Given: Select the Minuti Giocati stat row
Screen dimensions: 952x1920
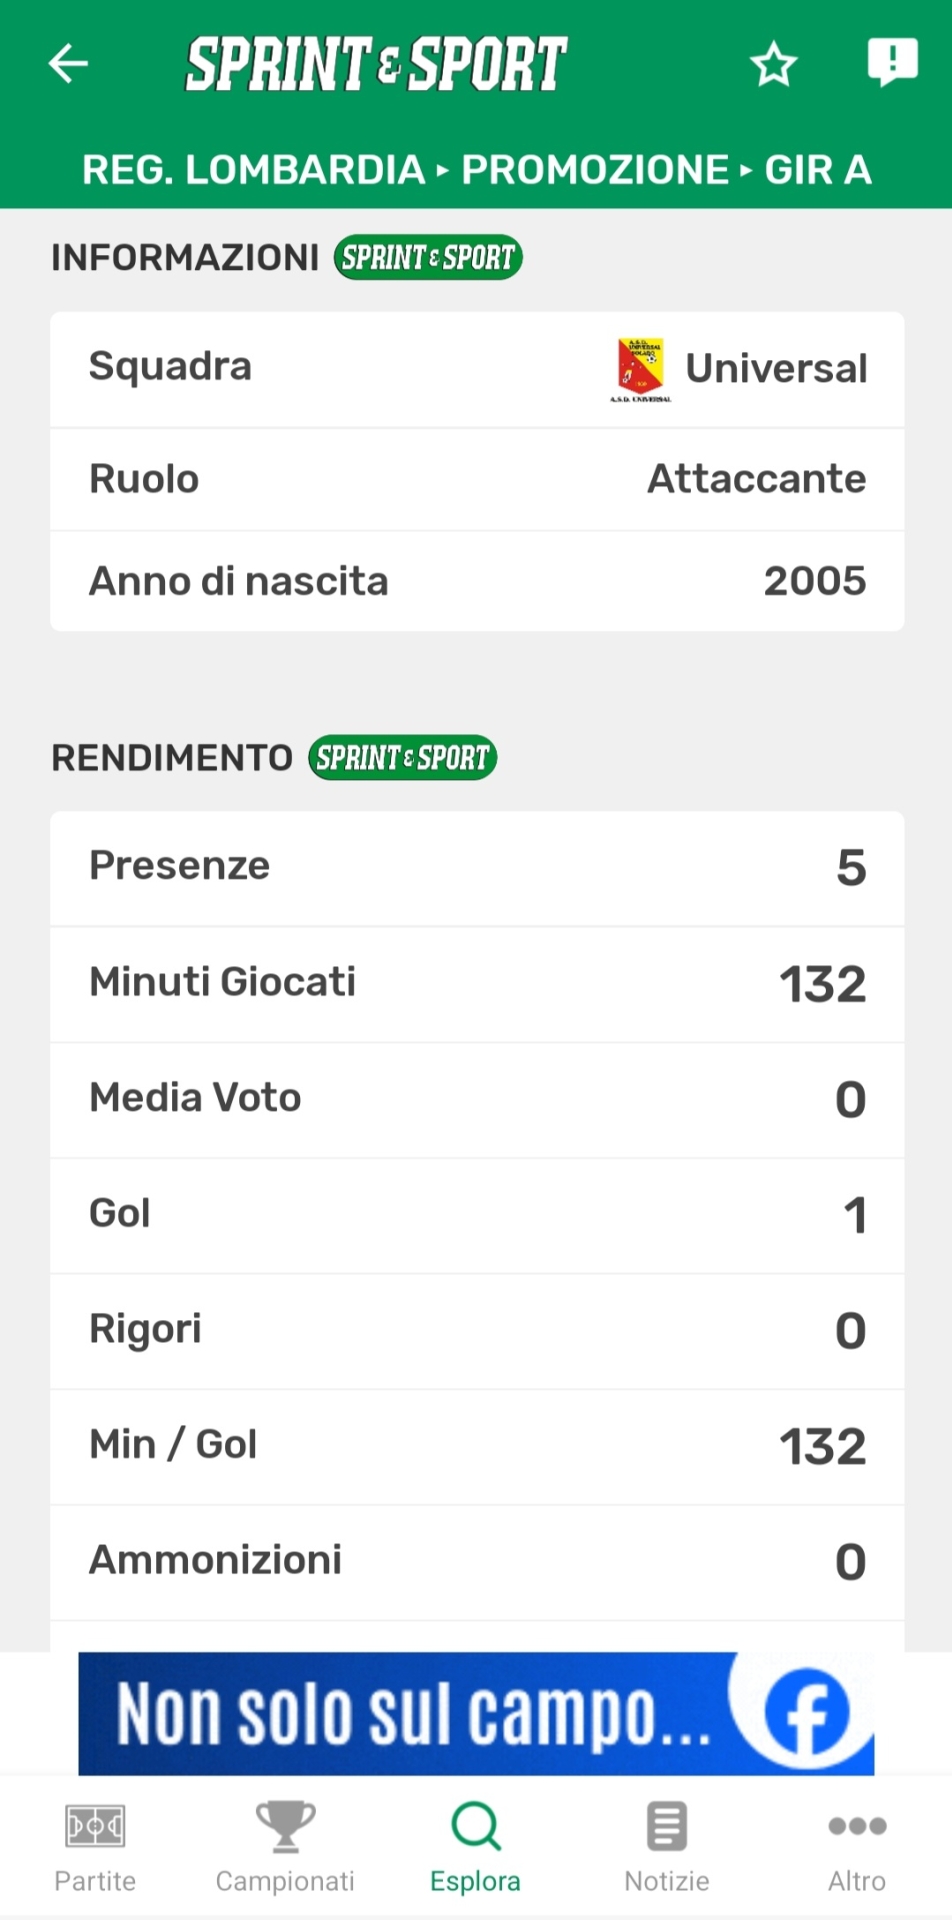Looking at the screenshot, I should tap(477, 984).
